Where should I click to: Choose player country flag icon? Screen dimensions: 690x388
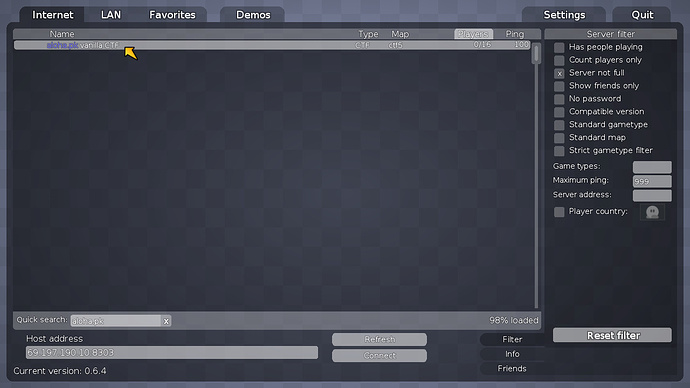(x=652, y=212)
